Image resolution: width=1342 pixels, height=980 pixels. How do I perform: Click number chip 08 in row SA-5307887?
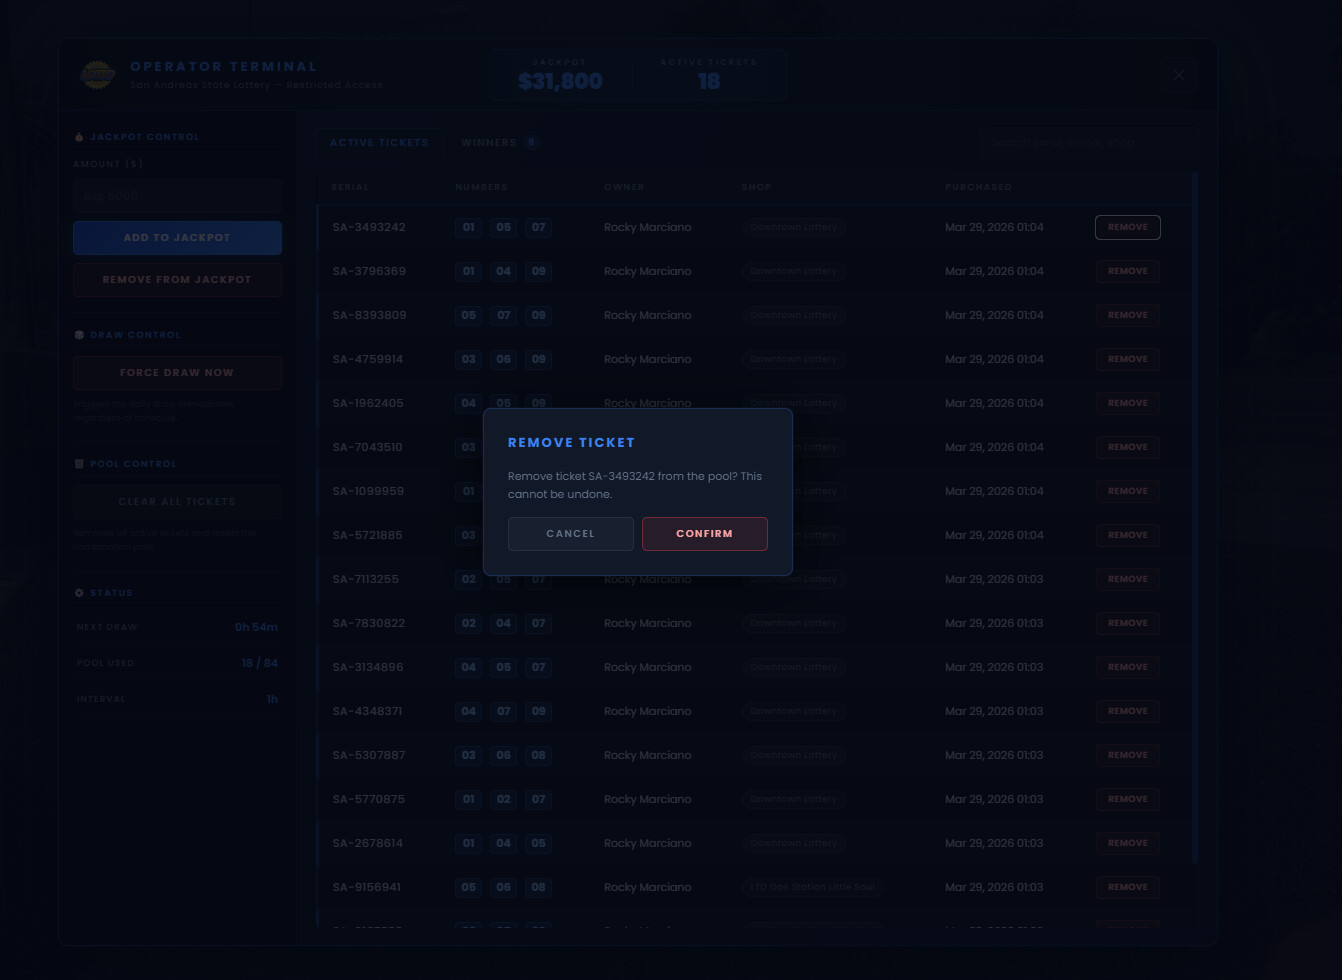click(x=538, y=755)
